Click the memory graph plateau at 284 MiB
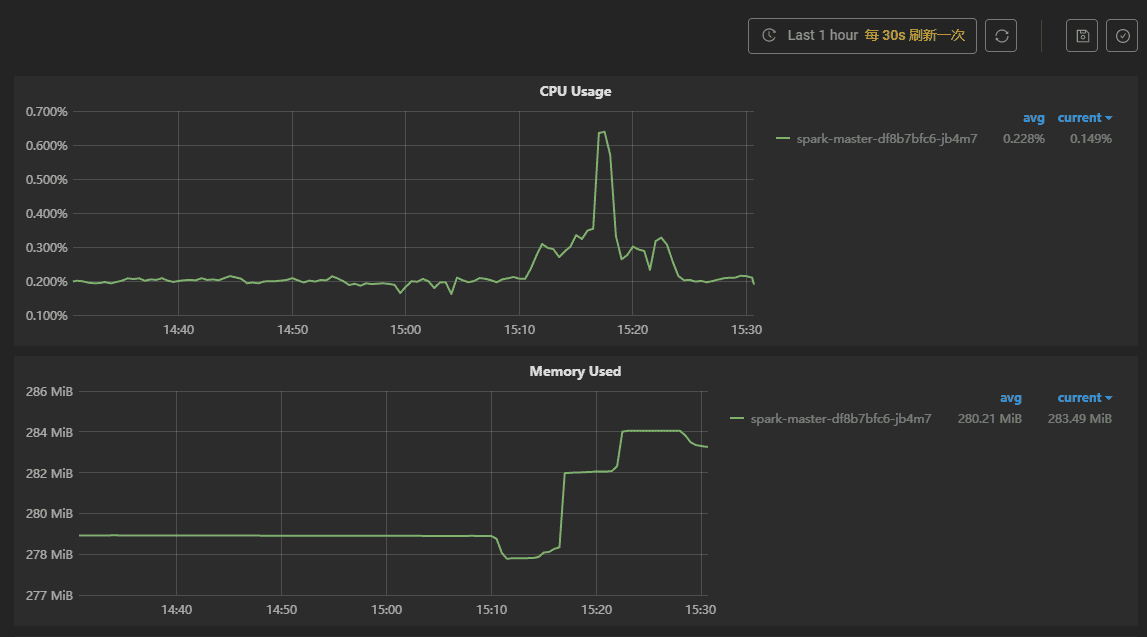The image size is (1147, 637). tap(652, 431)
